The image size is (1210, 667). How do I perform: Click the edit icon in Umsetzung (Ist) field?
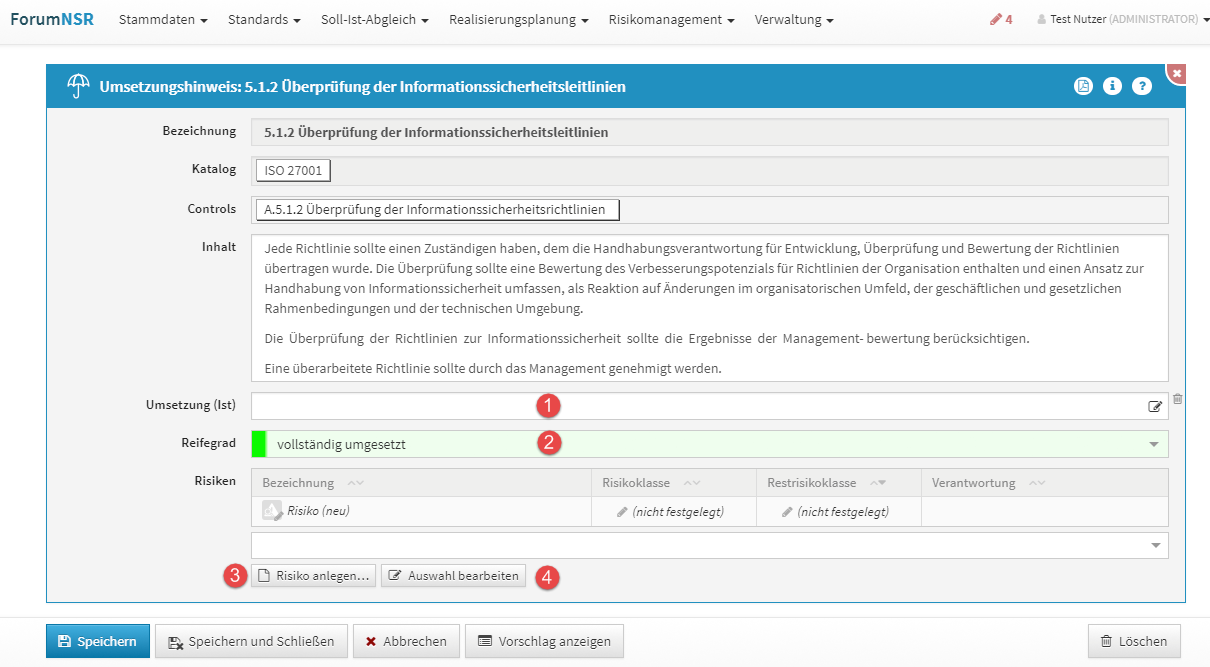(x=1155, y=407)
